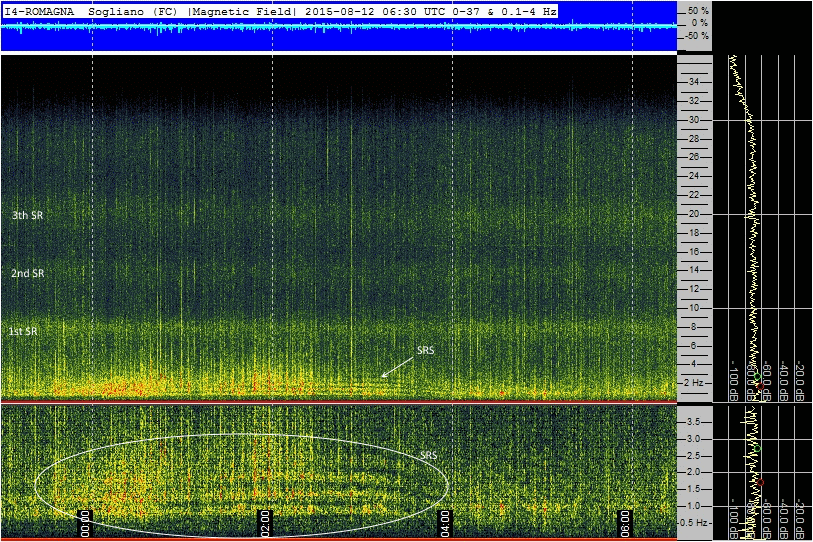This screenshot has height=542, width=813.
Task: Click the red peak marker in lower spectrum
Action: coord(761,482)
